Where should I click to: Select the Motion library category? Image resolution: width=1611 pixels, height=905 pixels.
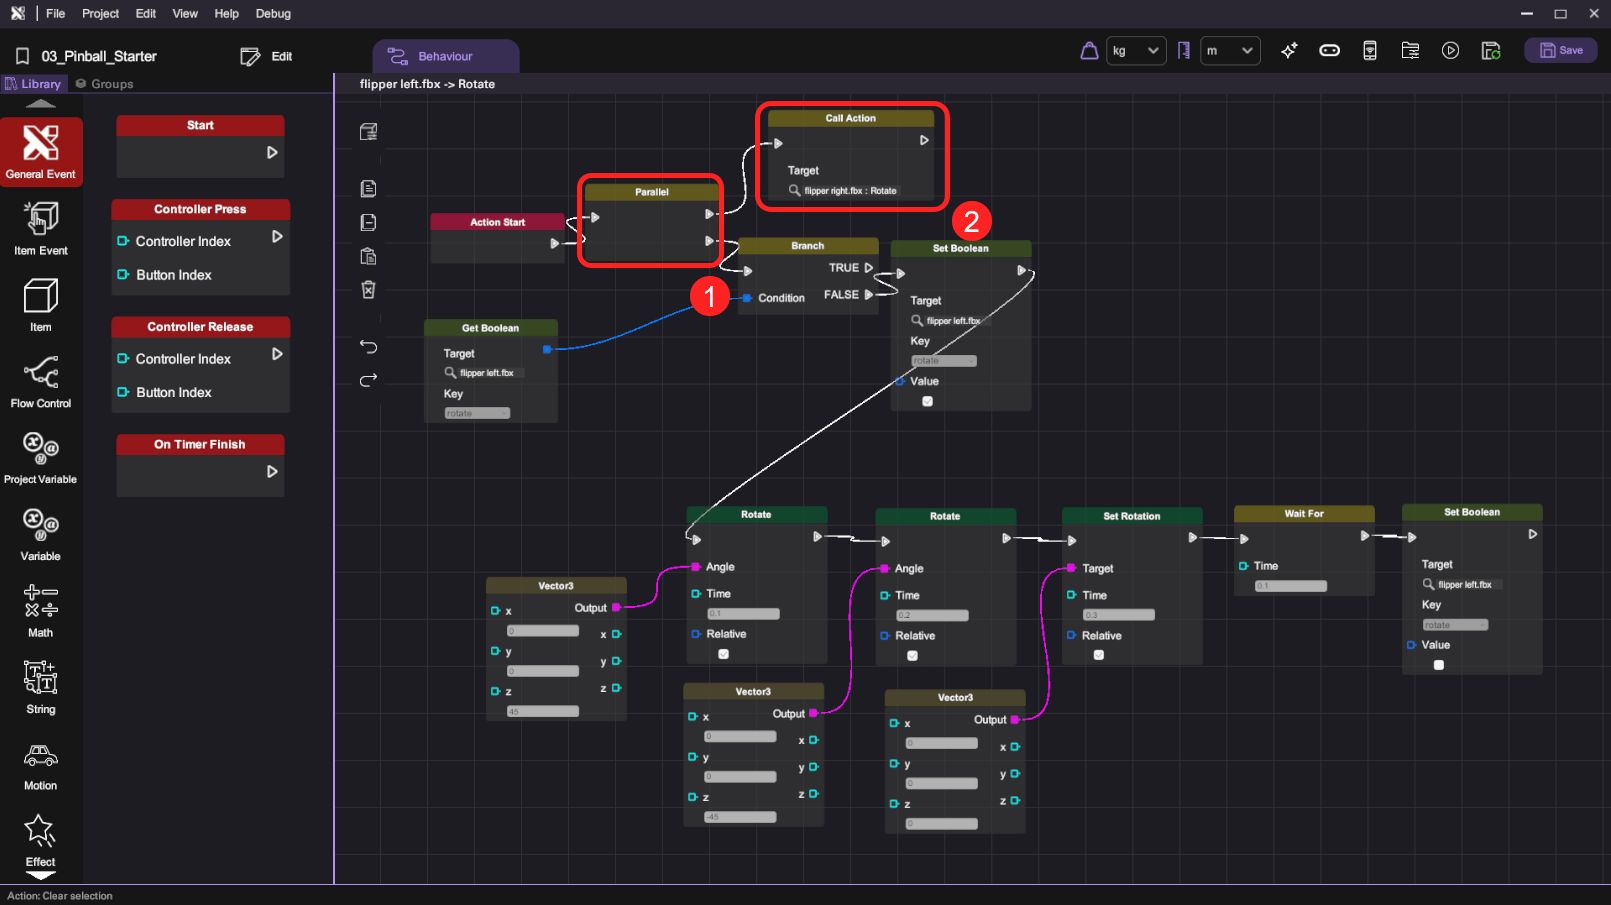(x=40, y=764)
